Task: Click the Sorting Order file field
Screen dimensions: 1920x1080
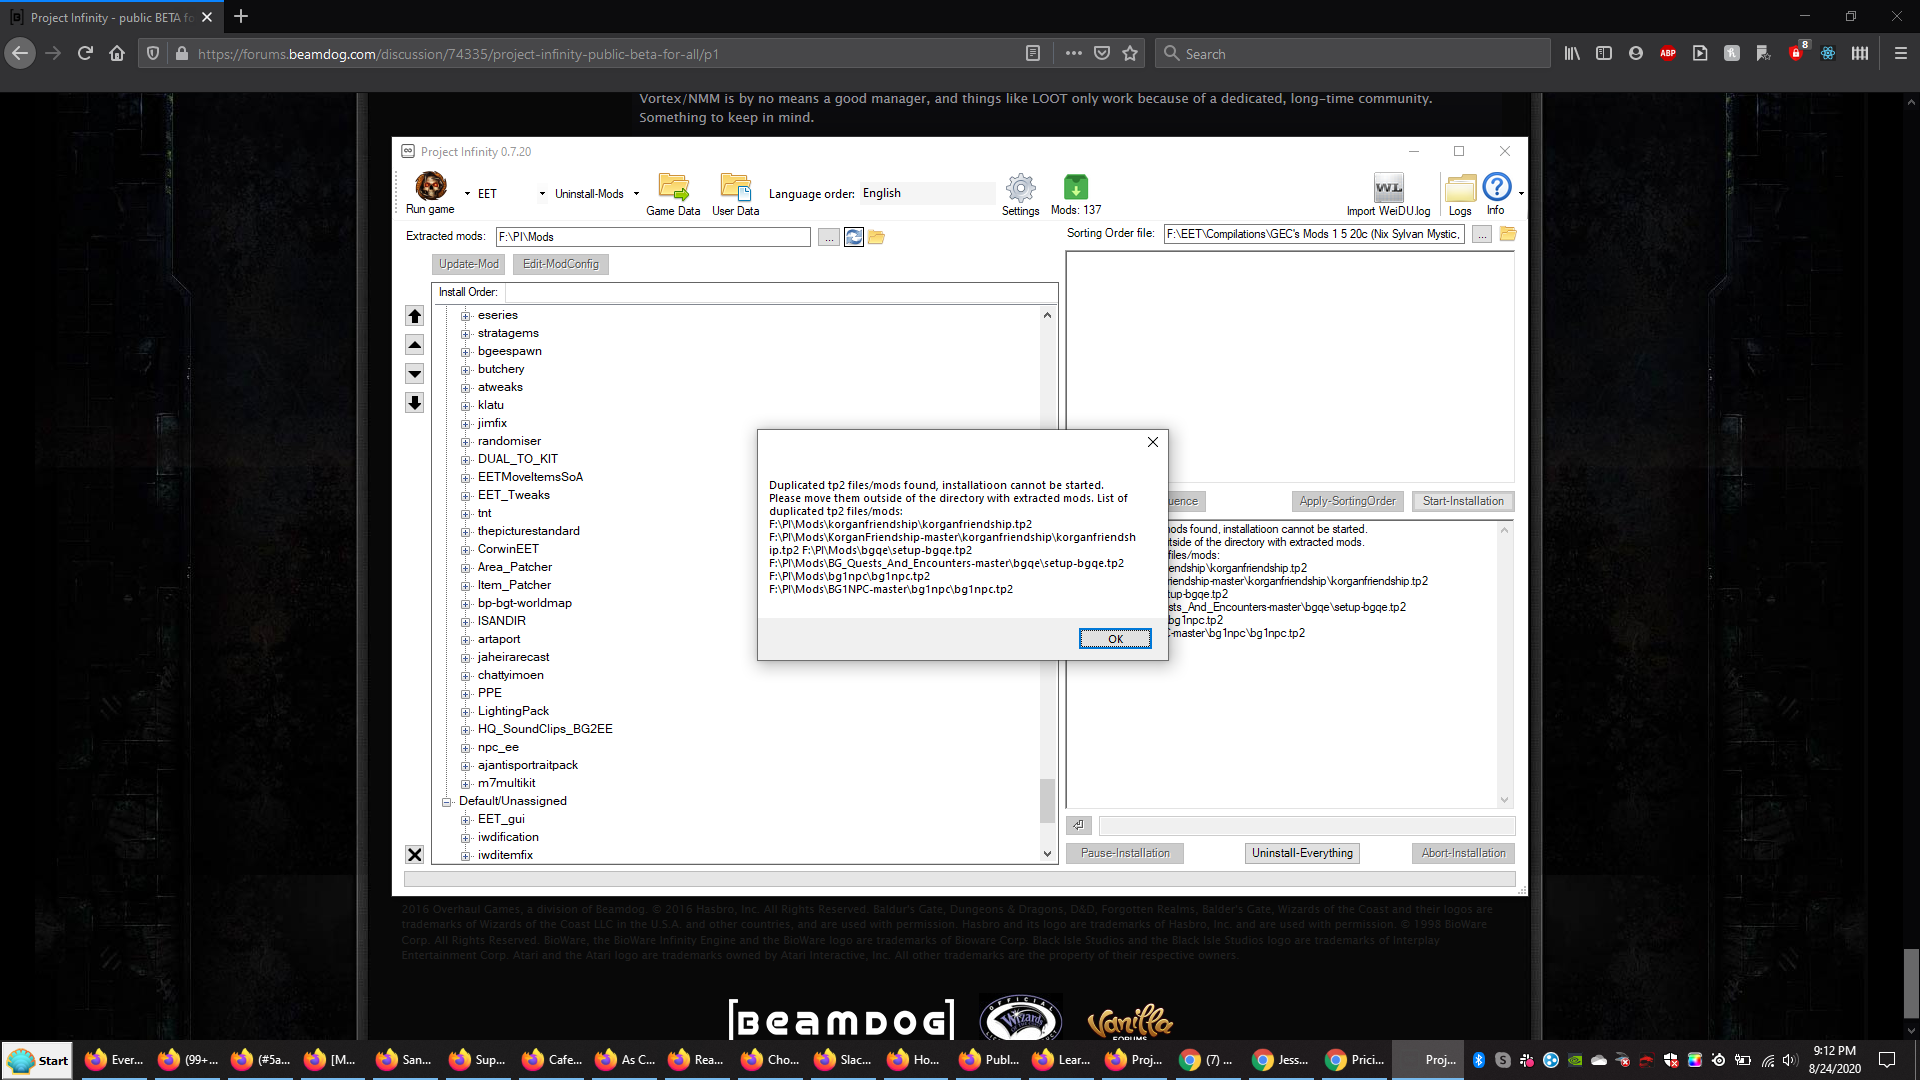Action: pyautogui.click(x=1314, y=234)
